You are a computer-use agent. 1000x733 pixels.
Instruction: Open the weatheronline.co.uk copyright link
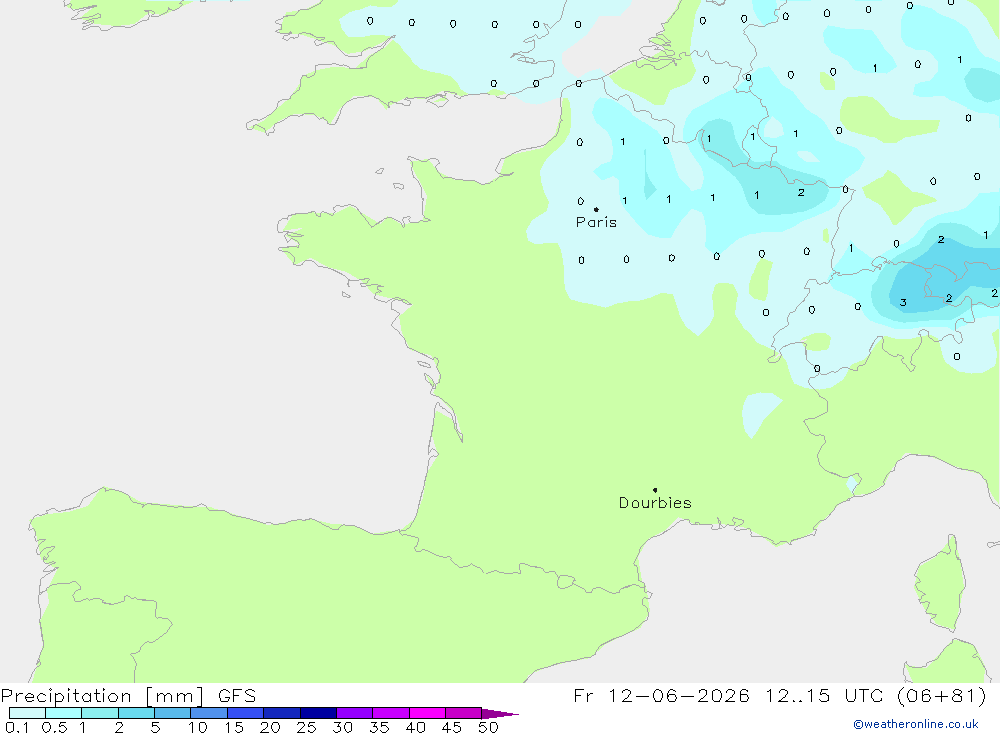click(916, 724)
